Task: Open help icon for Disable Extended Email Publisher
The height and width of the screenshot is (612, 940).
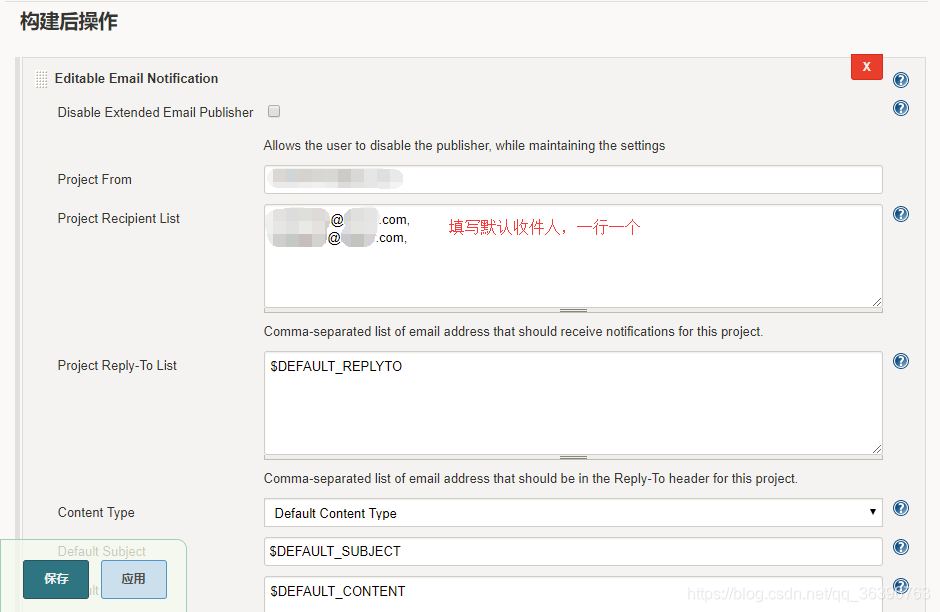Action: [900, 108]
